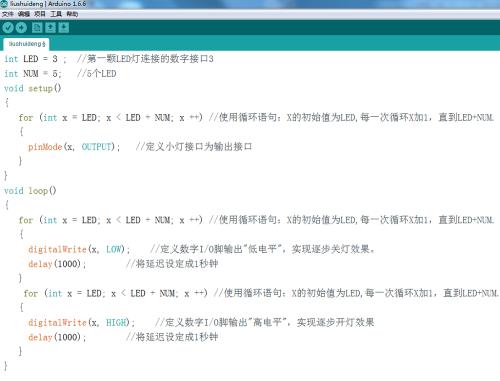500x381 pixels.
Task: Click the Arduino logo in title bar
Action: 4,4
